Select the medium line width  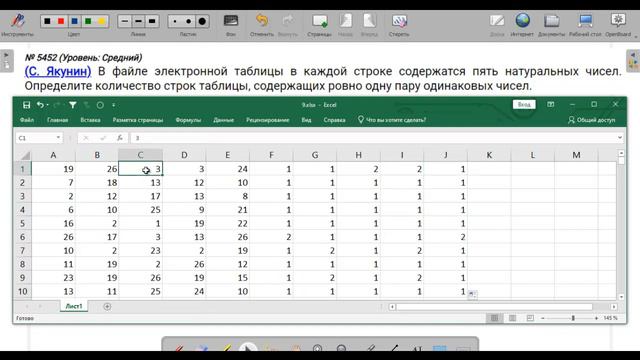click(x=138, y=21)
